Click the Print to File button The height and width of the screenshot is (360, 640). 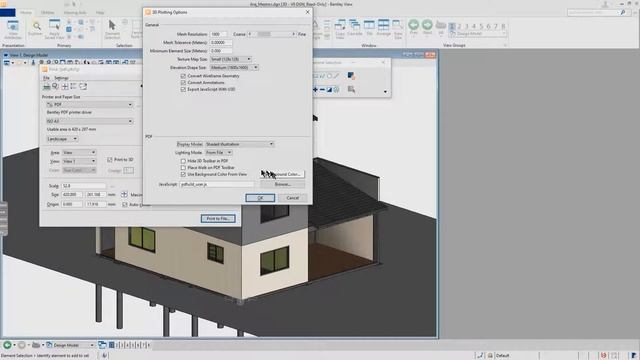coord(218,218)
